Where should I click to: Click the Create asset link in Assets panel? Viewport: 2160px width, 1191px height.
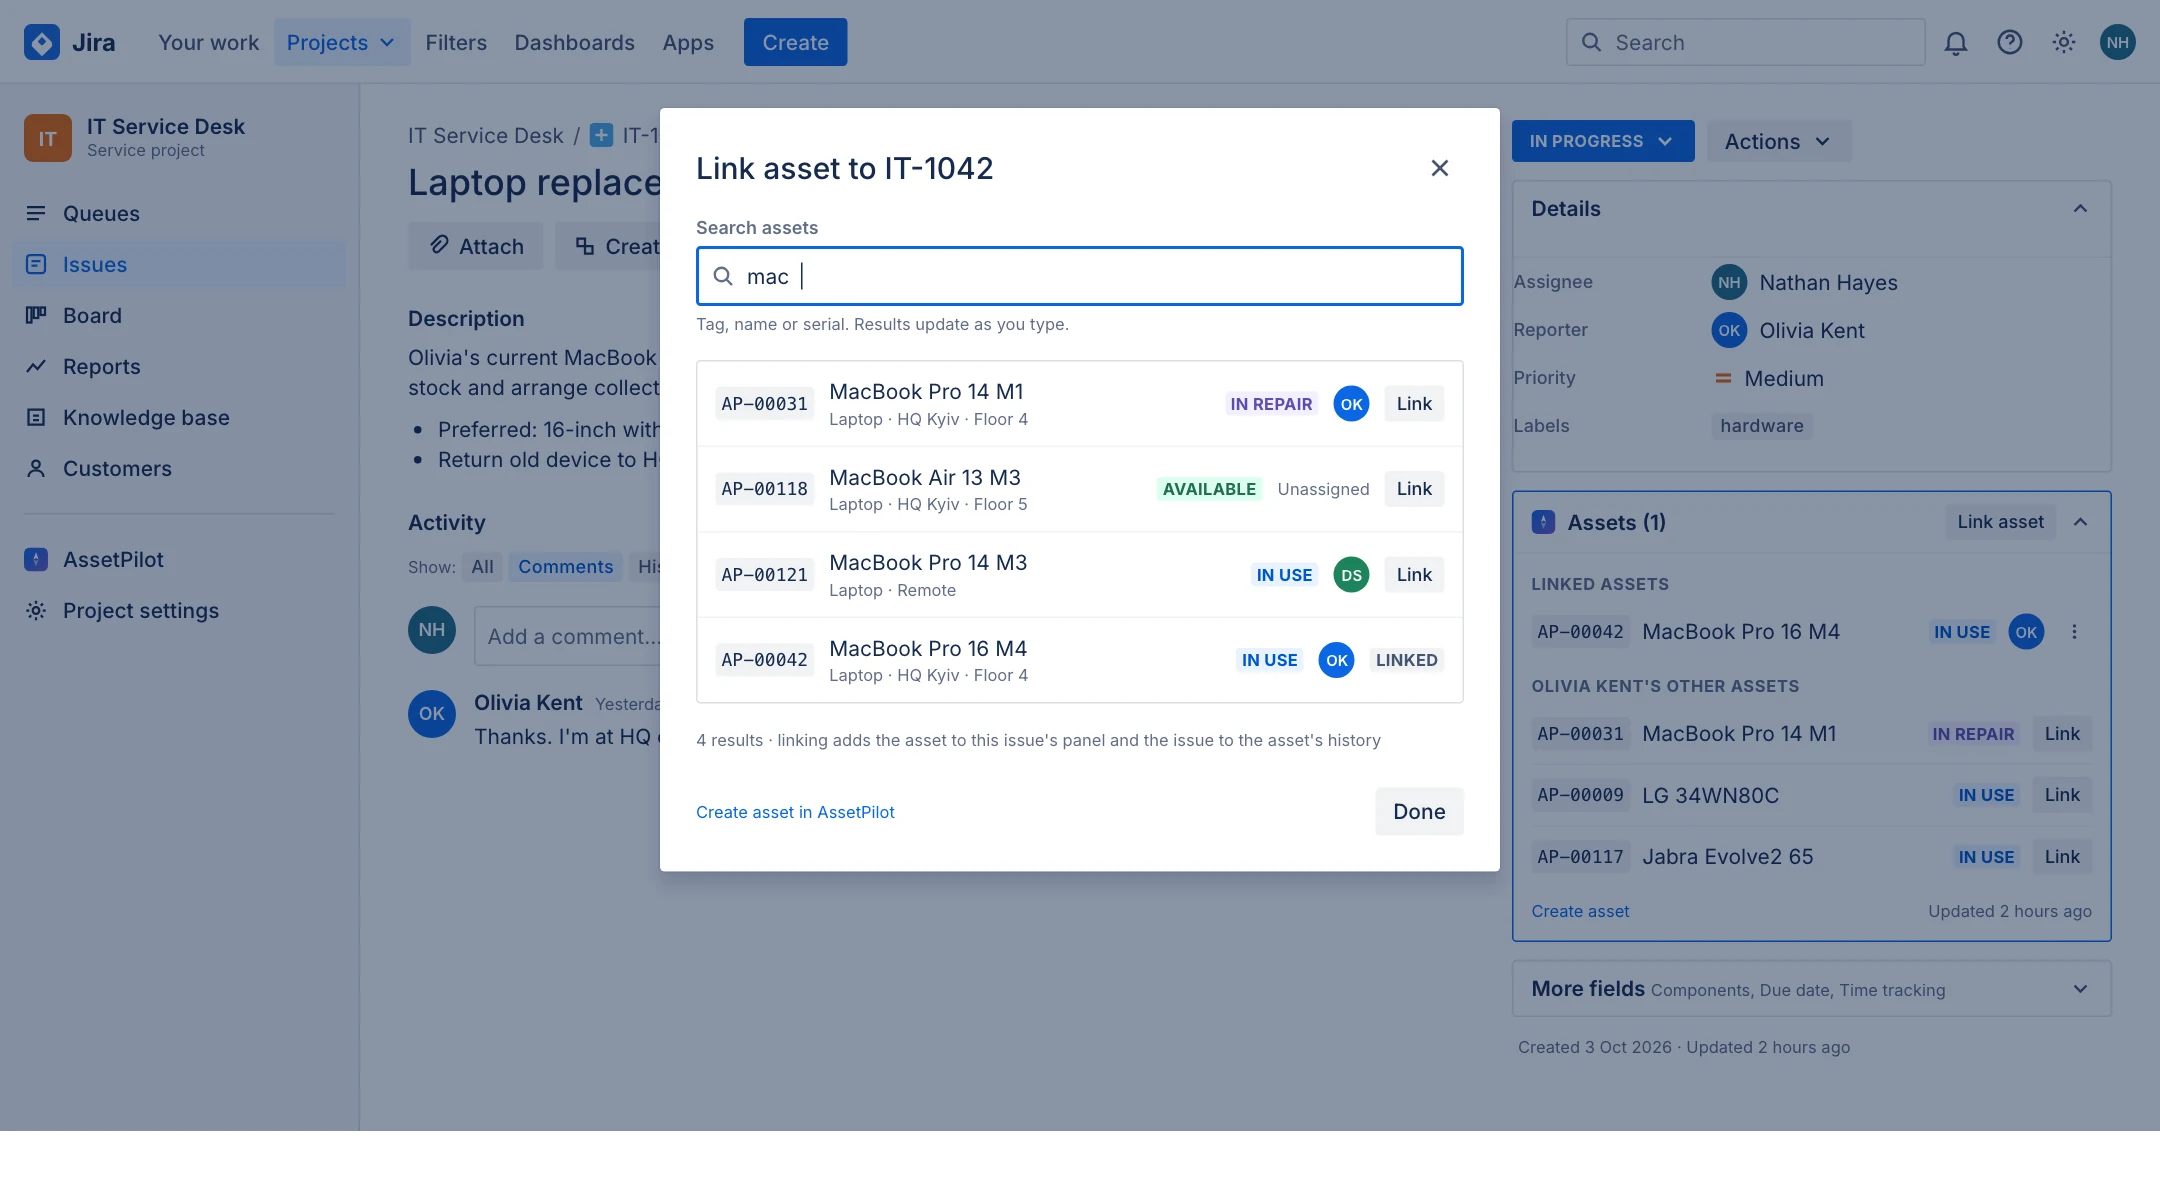tap(1580, 911)
